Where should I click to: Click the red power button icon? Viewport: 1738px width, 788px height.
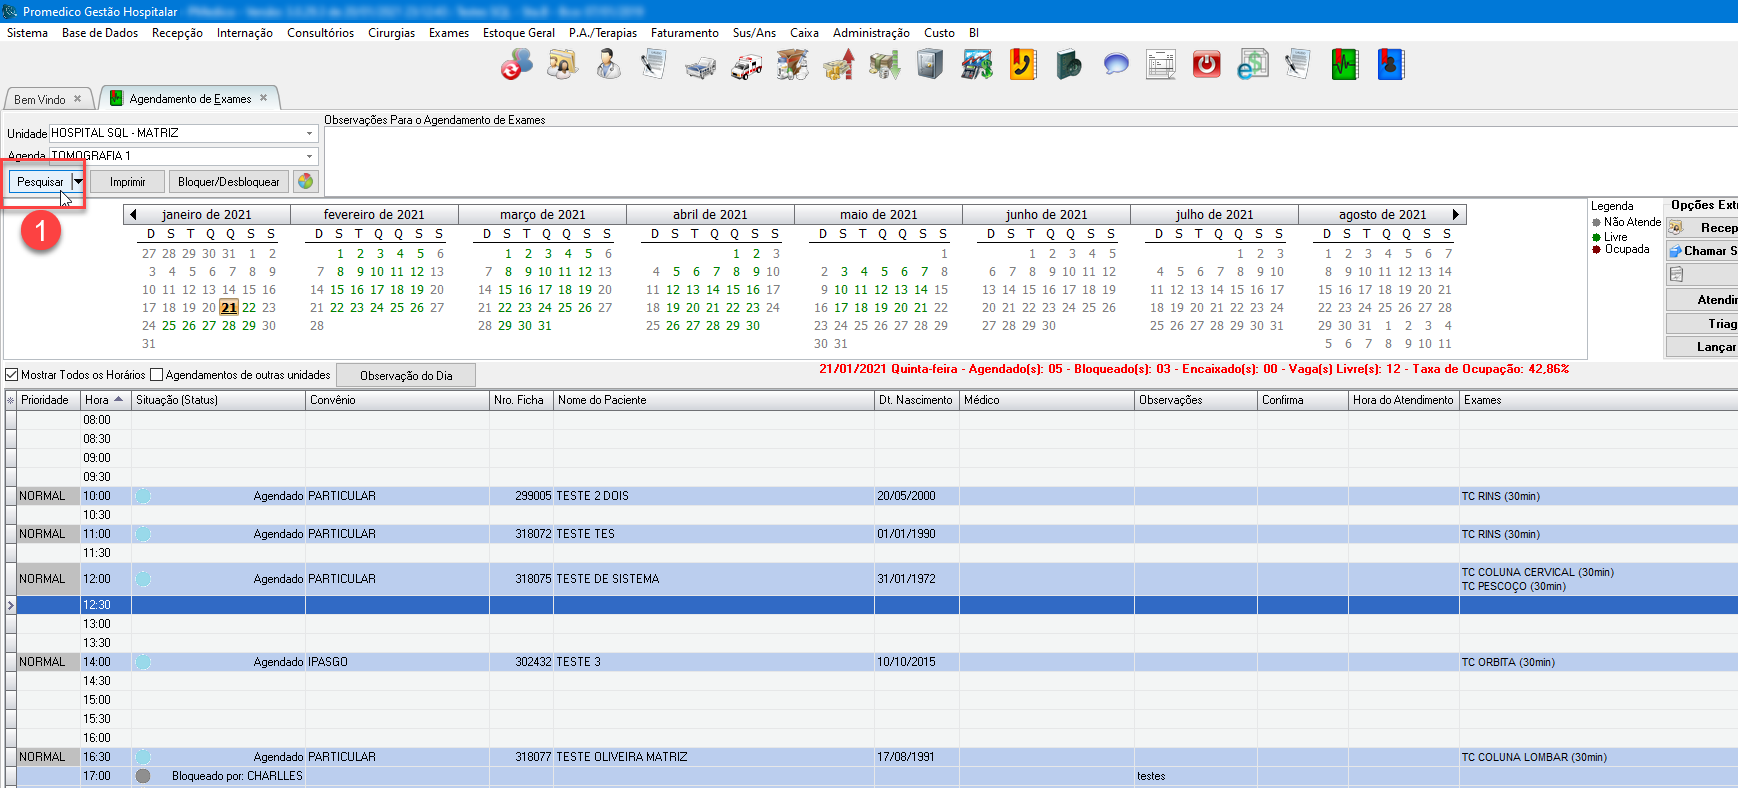1207,65
